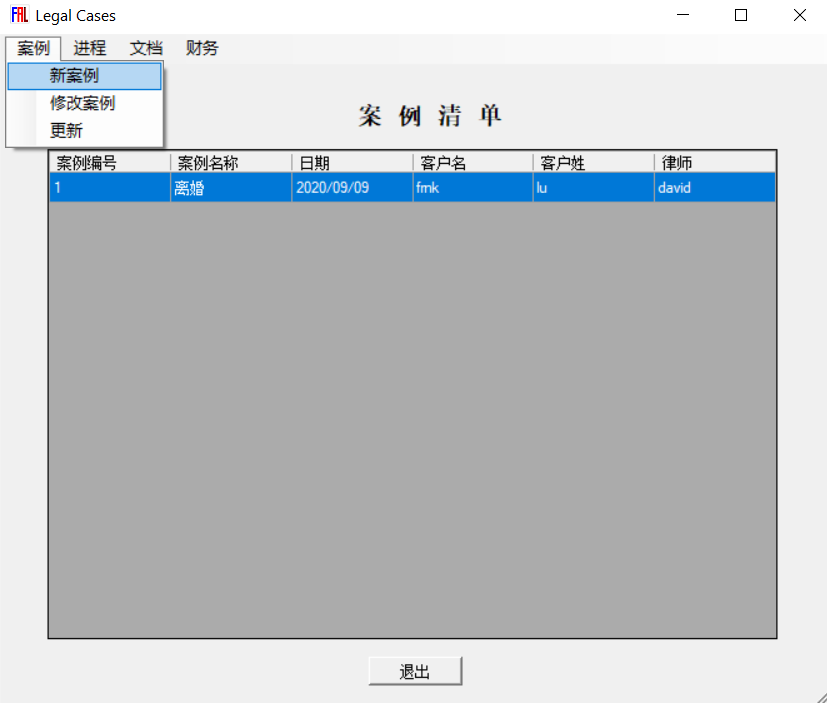Click the 案例编号 column header
This screenshot has height=703, width=827.
pos(109,163)
